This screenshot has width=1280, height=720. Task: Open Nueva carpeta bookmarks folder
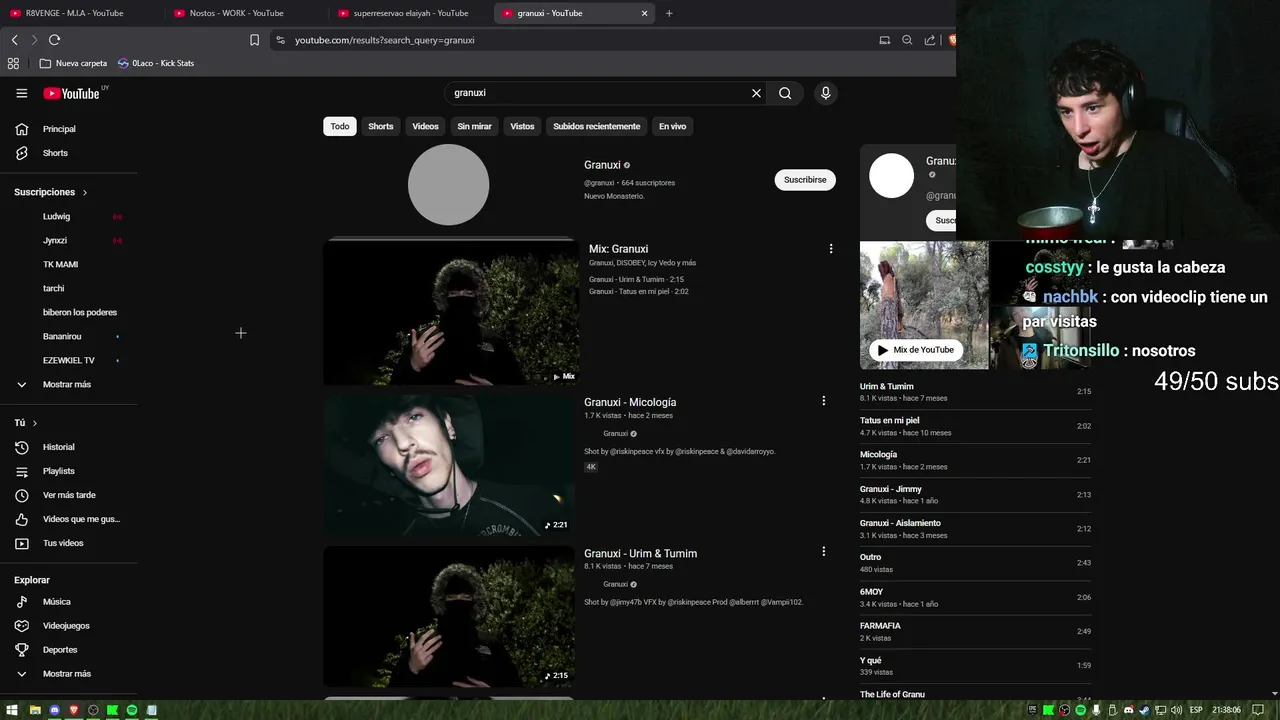[x=73, y=63]
